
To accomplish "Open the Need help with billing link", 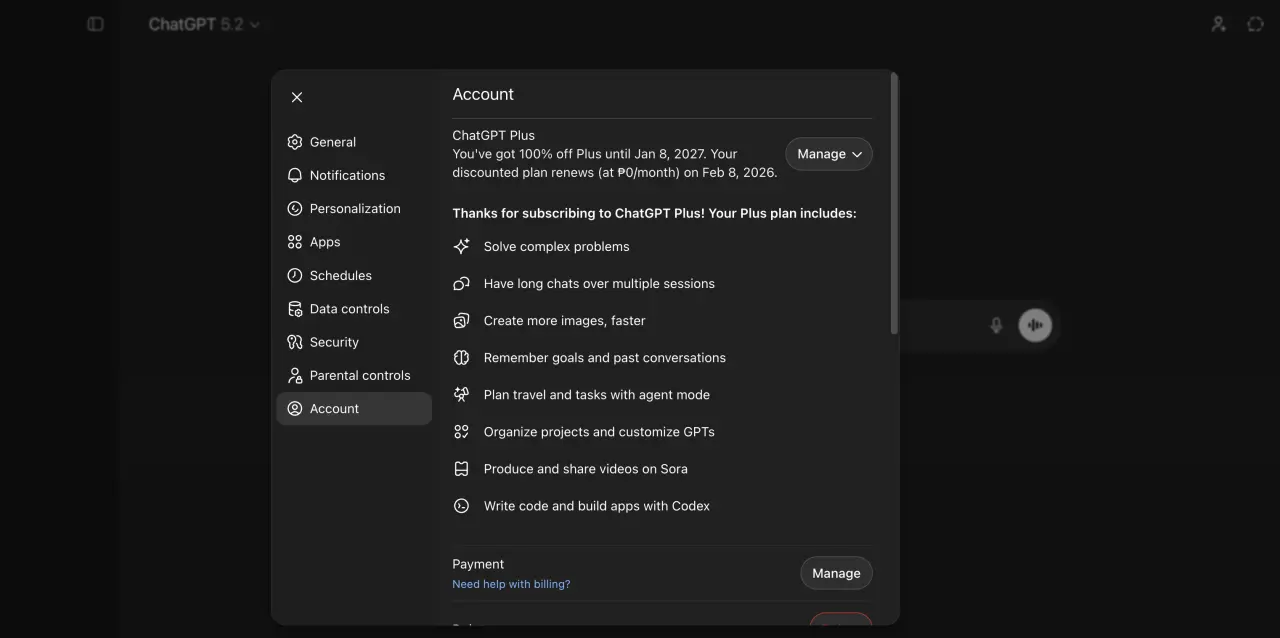I will (511, 584).
